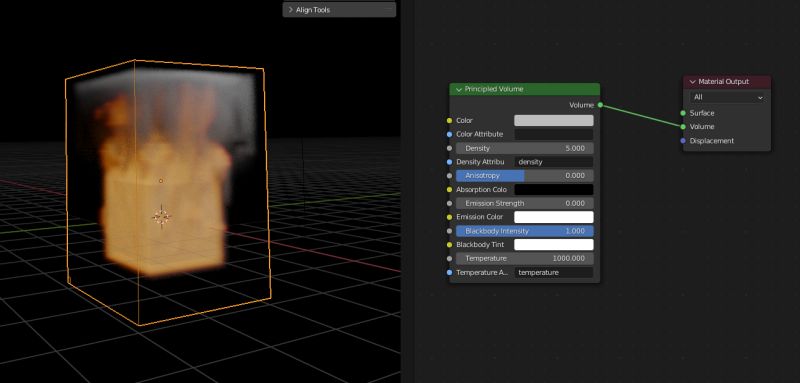800x383 pixels.
Task: Click the Emission Strength input socket
Action: [x=449, y=203]
